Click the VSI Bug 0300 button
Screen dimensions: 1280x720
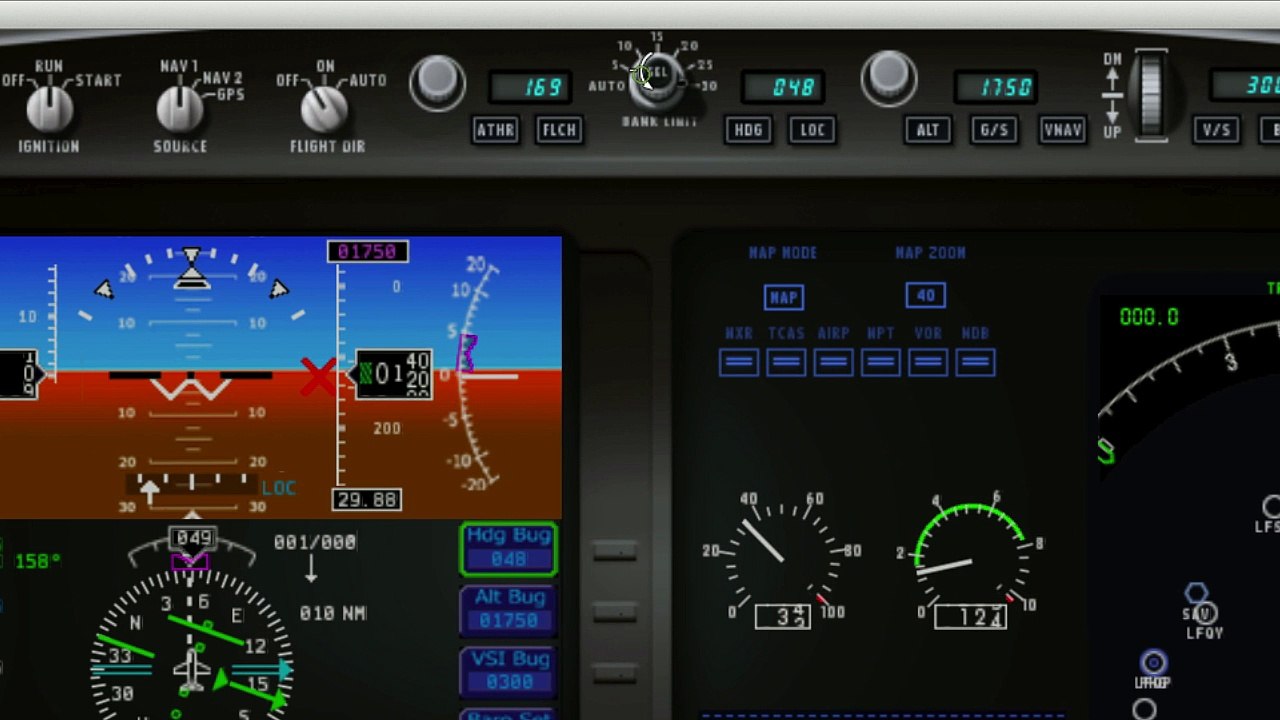508,673
